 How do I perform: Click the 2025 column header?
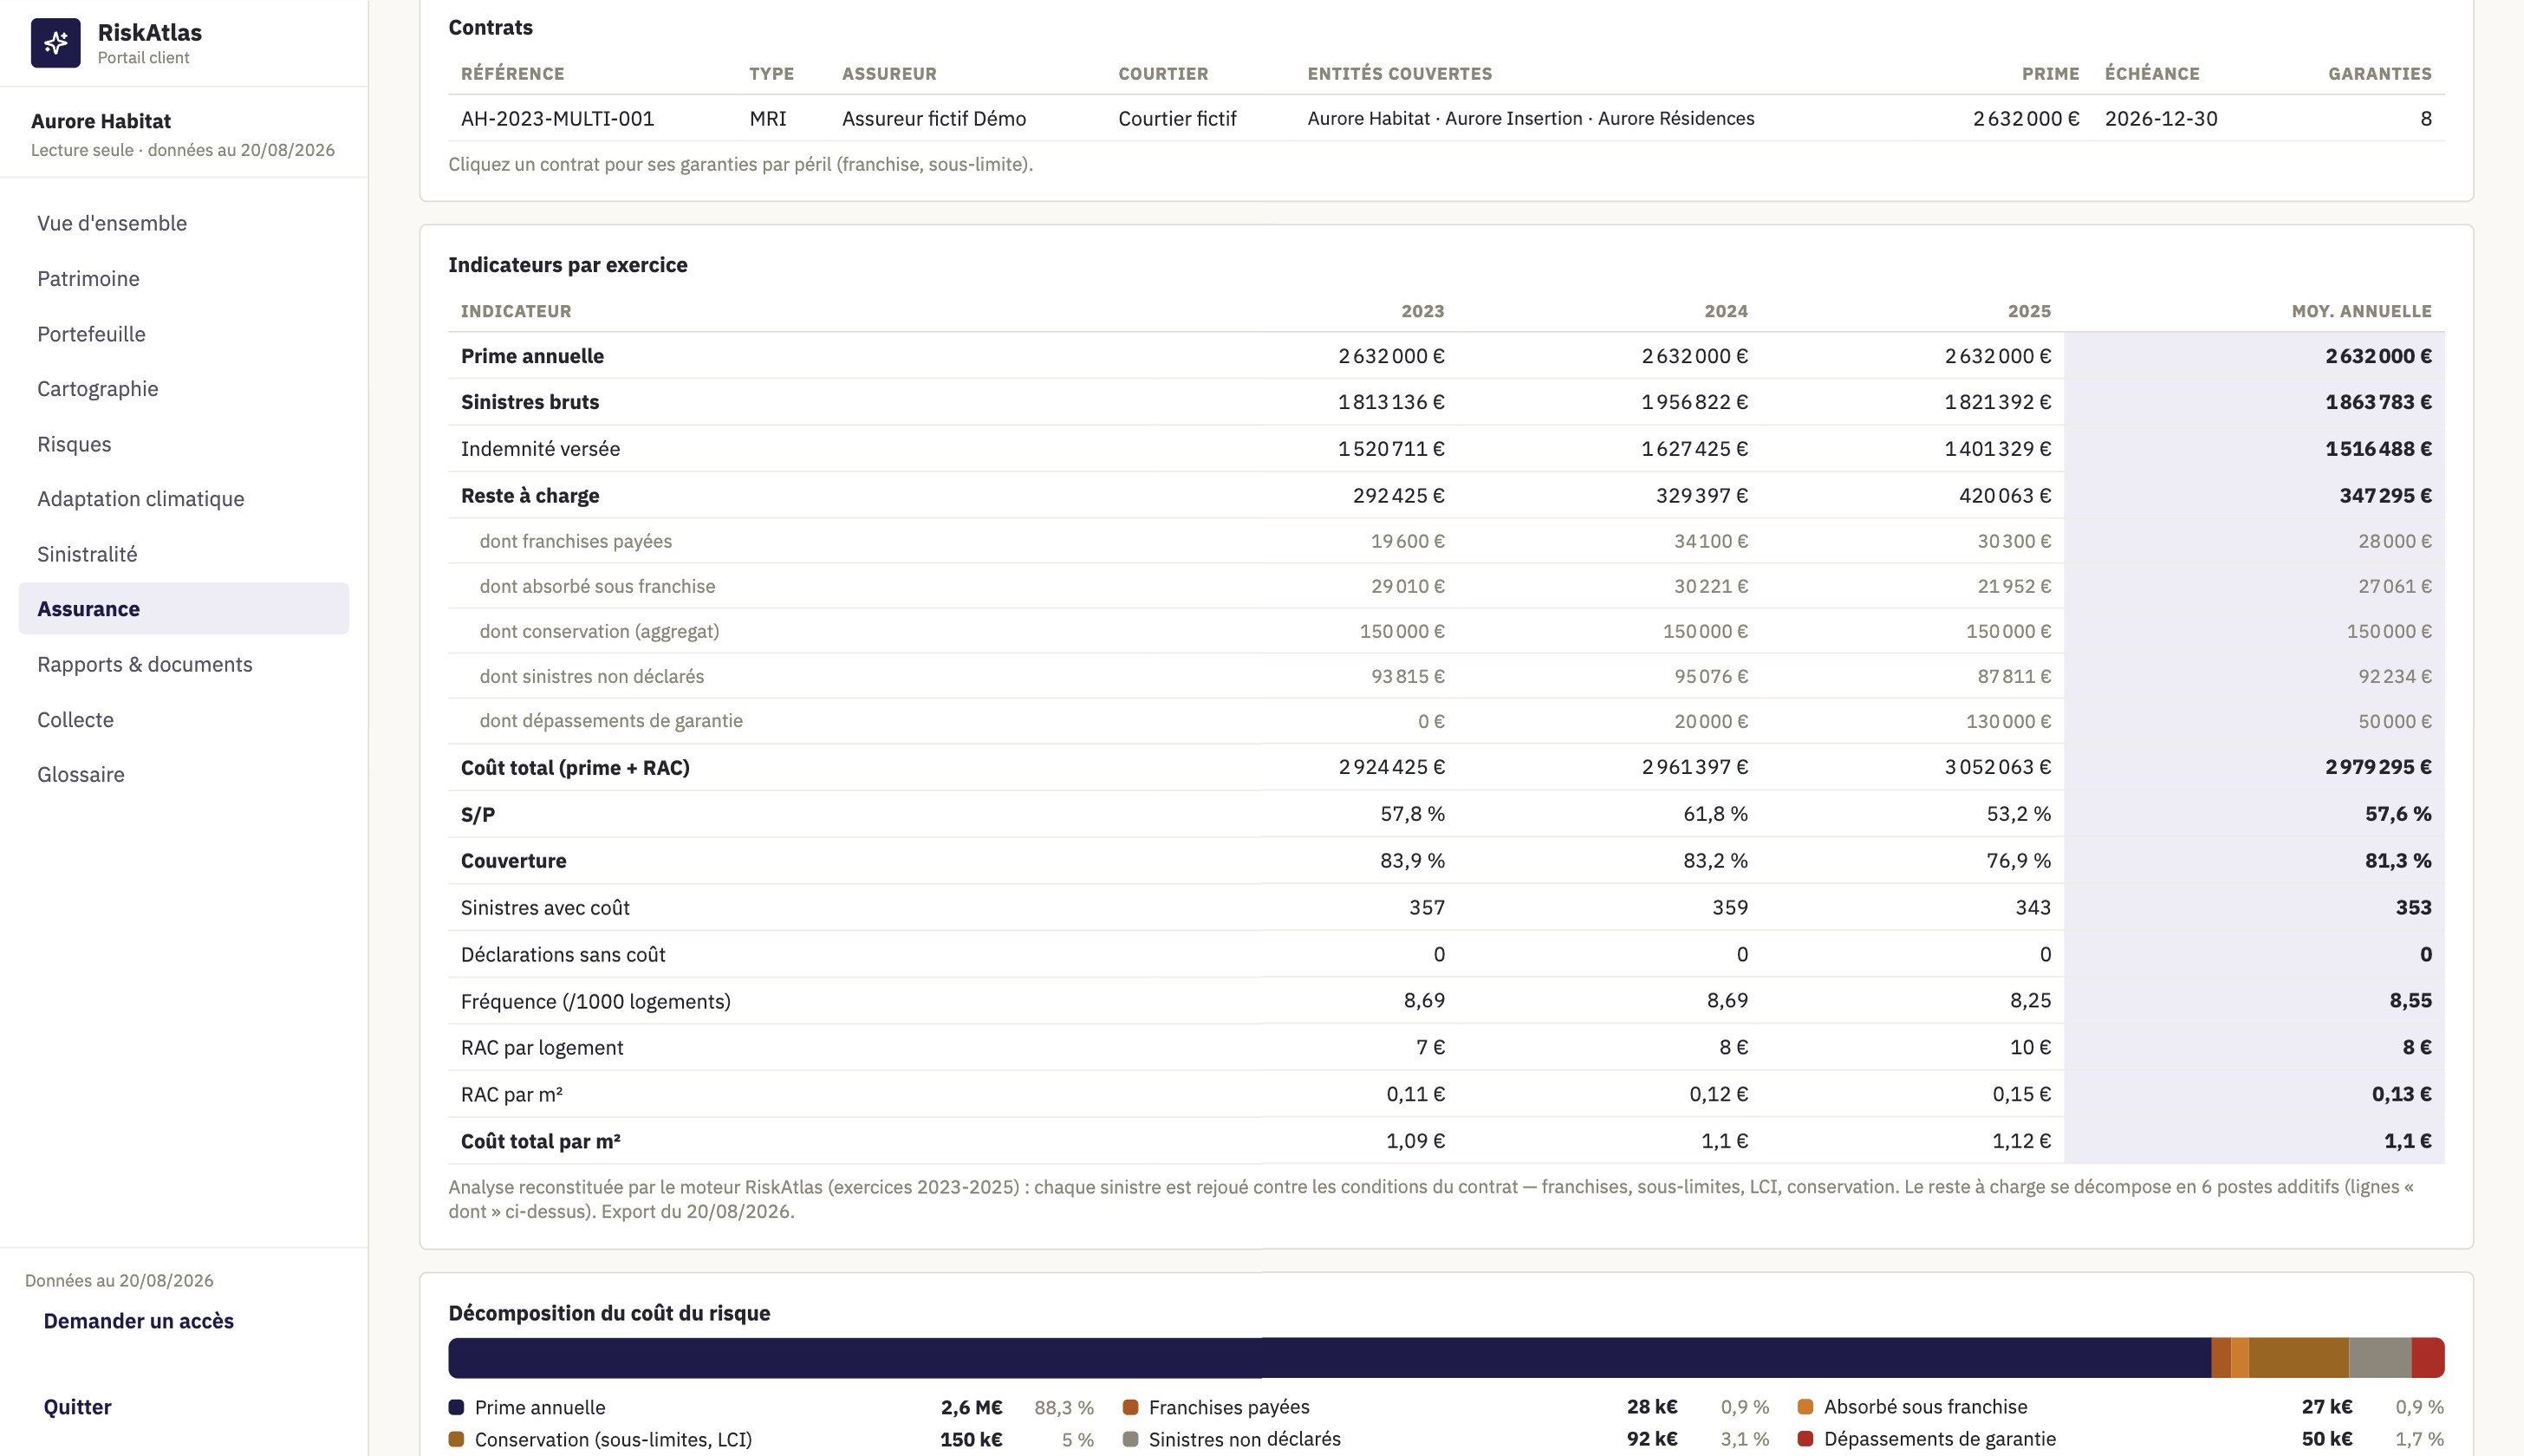pyautogui.click(x=2029, y=311)
